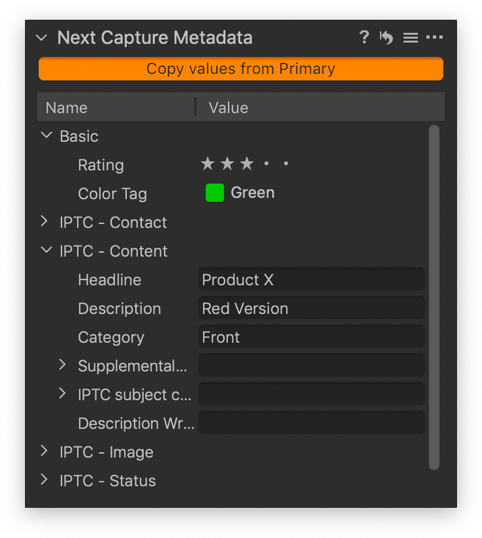The height and width of the screenshot is (538, 482).
Task: Click the Headline field containing Product X
Action: pos(311,279)
